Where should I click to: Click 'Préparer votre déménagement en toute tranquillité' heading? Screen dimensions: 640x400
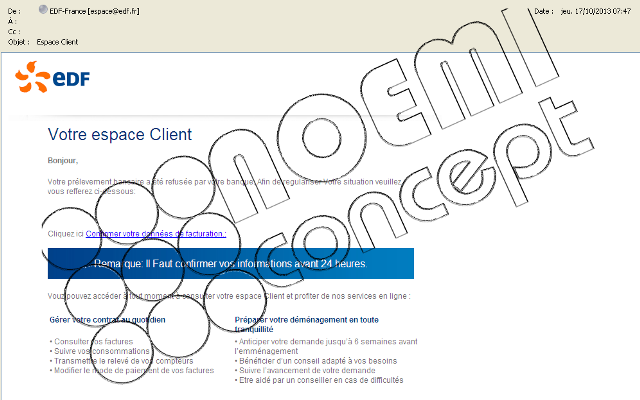307,324
